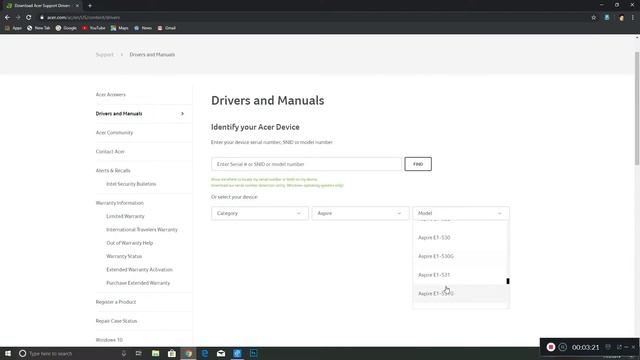
Task: Open Repair Case Status in the sidebar
Action: (x=116, y=321)
